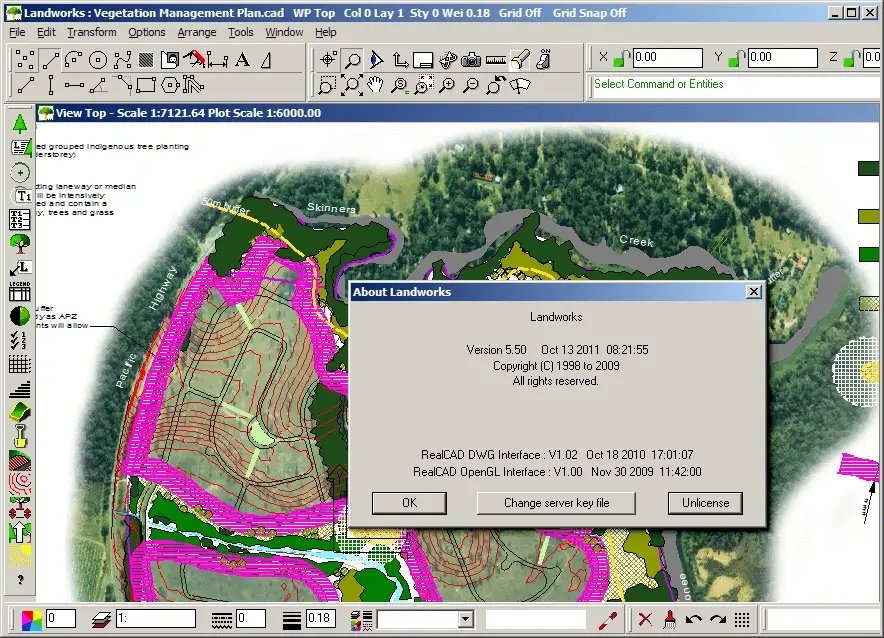This screenshot has height=638, width=884.
Task: Select the Points entity tool
Action: [x=25, y=59]
